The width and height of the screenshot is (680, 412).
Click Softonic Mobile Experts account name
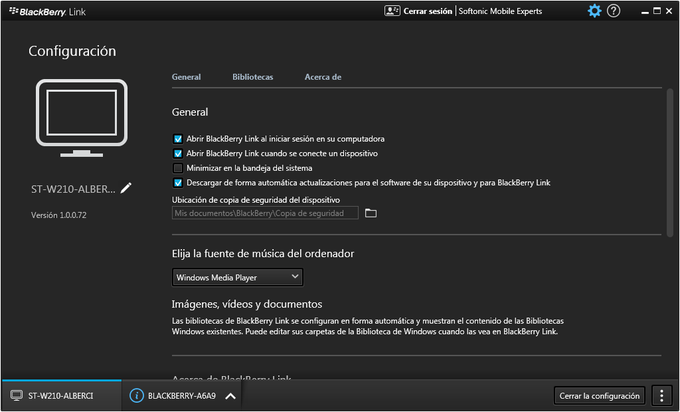[x=500, y=11]
